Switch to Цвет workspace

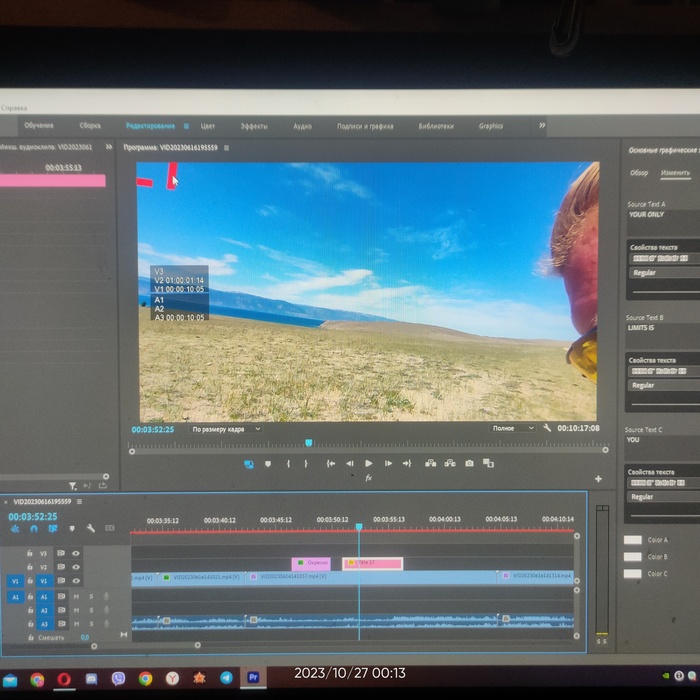pos(208,126)
